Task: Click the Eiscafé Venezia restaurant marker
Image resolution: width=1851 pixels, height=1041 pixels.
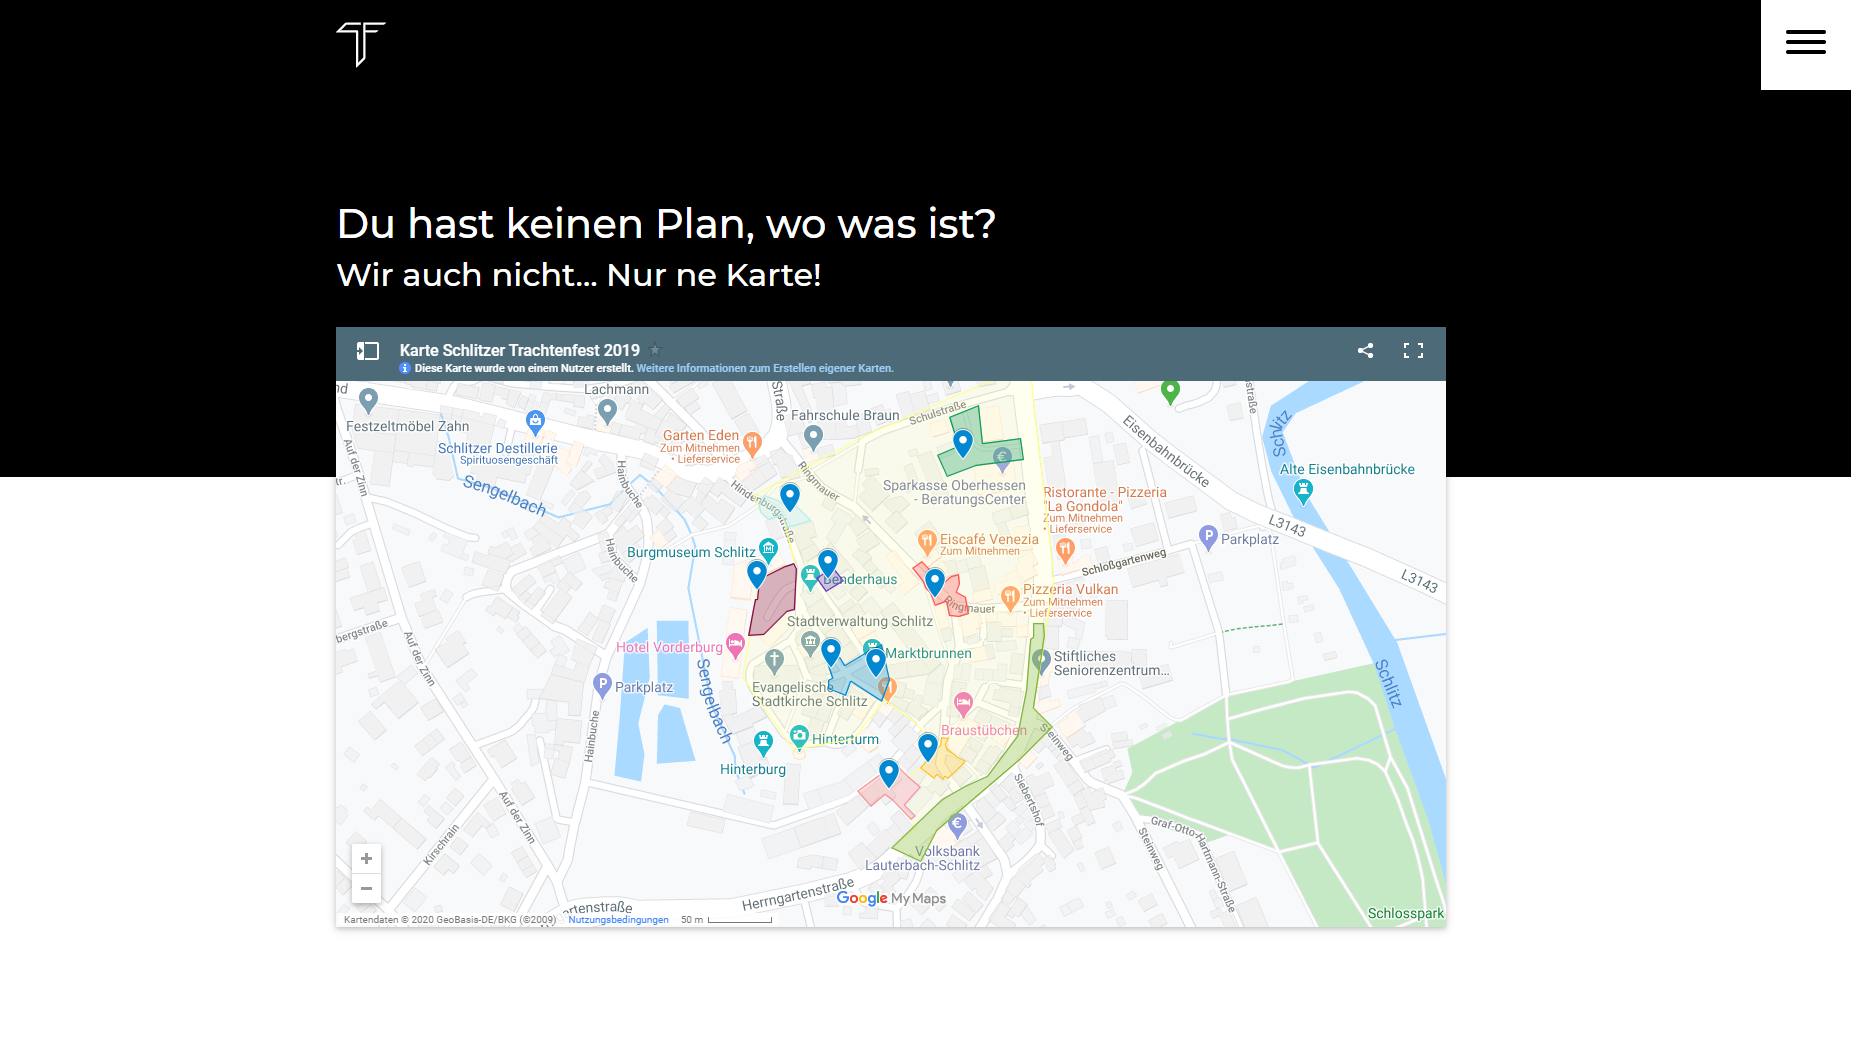Action: point(927,543)
